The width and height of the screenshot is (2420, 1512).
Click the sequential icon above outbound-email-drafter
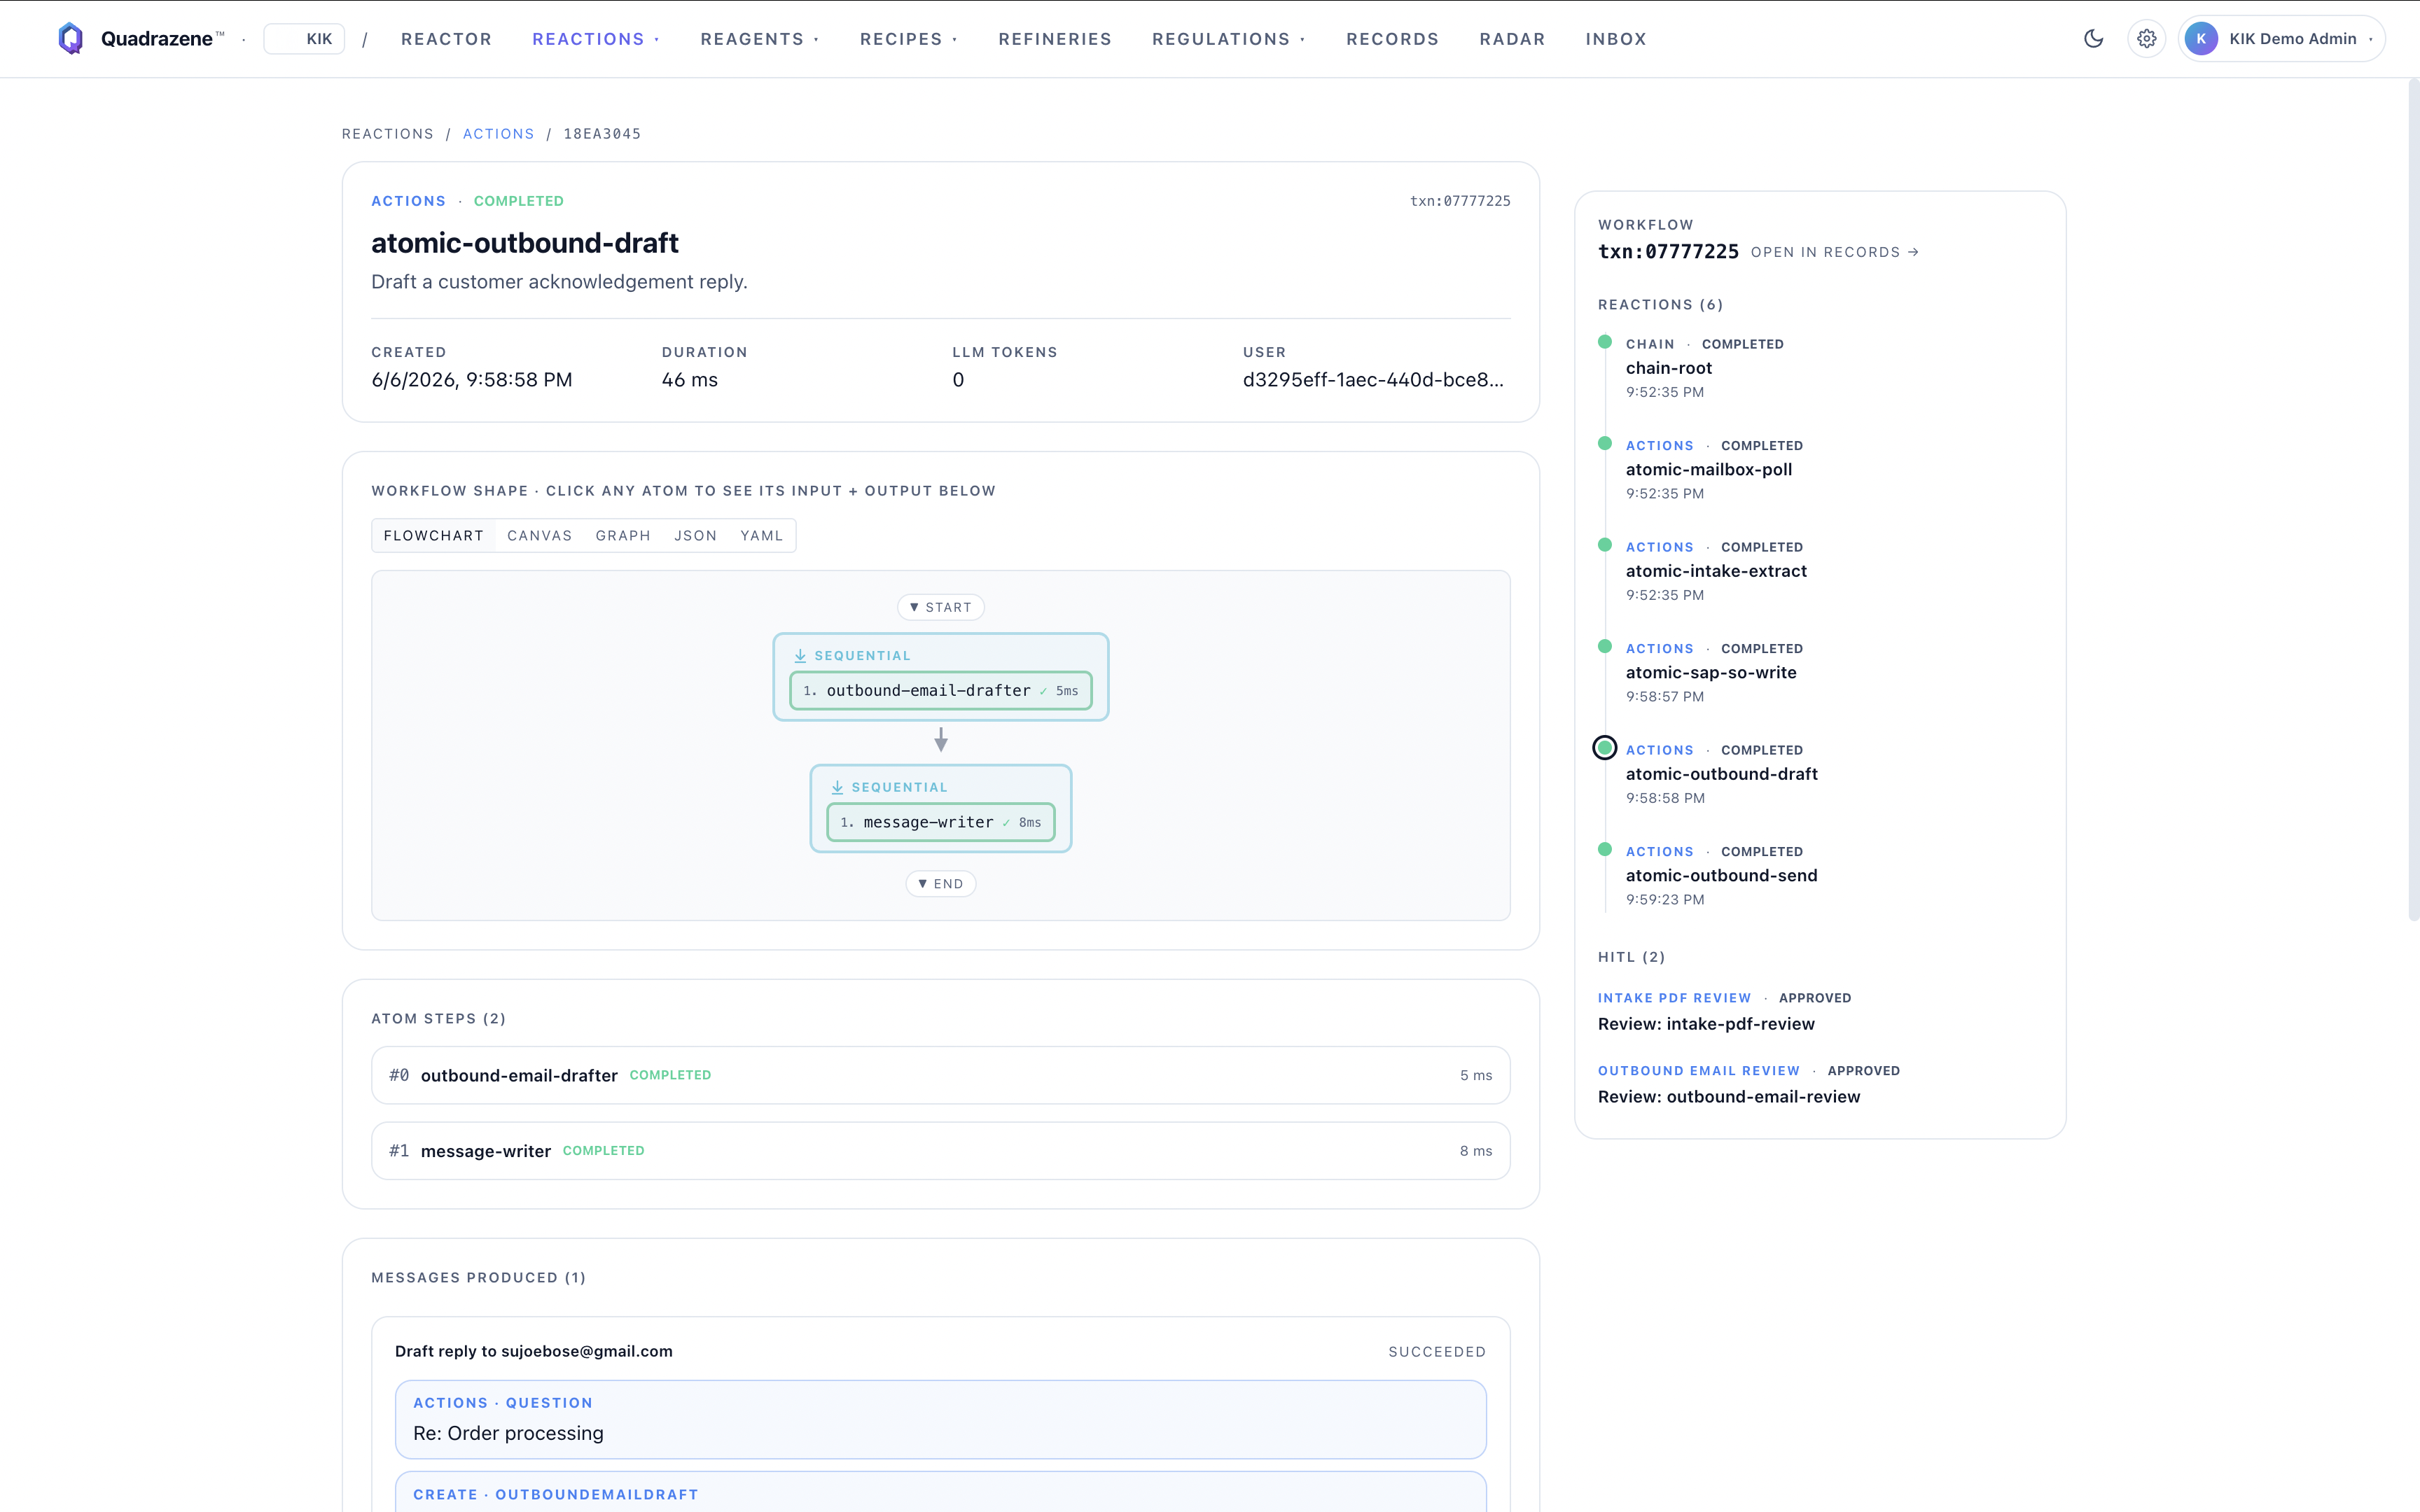800,656
